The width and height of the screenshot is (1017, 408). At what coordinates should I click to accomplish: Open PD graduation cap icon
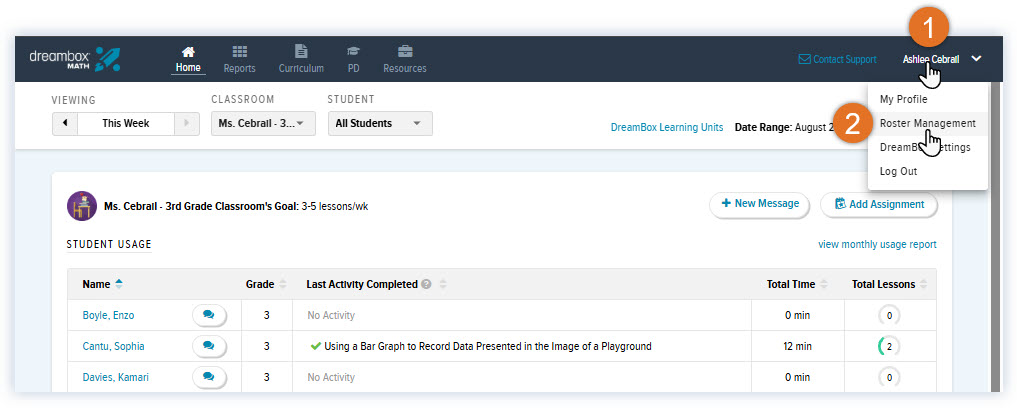pyautogui.click(x=353, y=51)
